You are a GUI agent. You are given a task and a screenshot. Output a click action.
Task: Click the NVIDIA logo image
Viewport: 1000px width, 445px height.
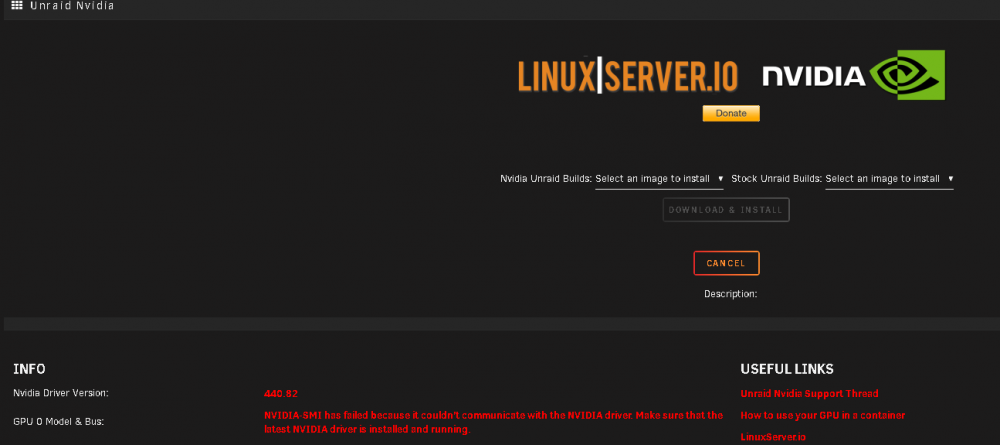(x=853, y=75)
